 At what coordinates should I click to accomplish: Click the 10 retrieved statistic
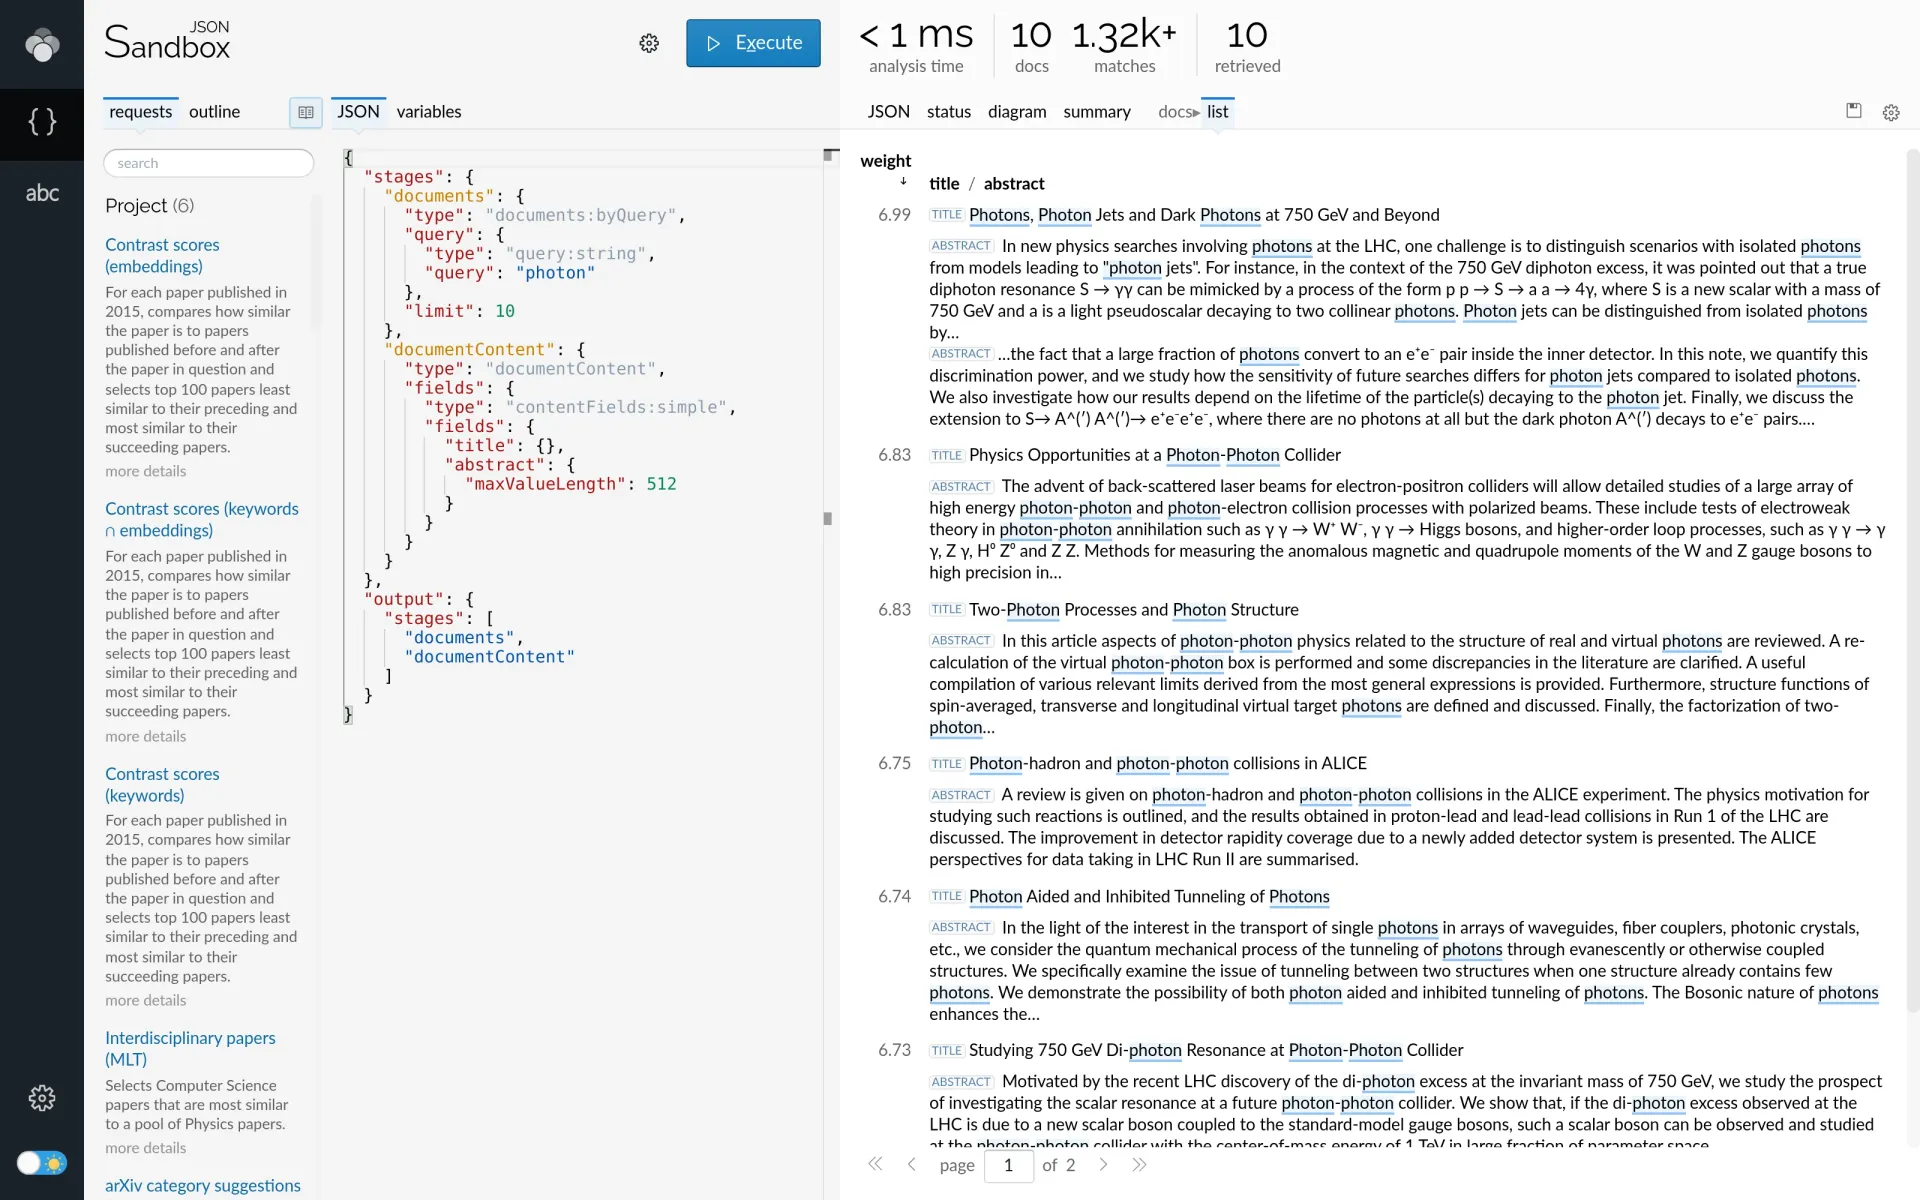tap(1247, 46)
